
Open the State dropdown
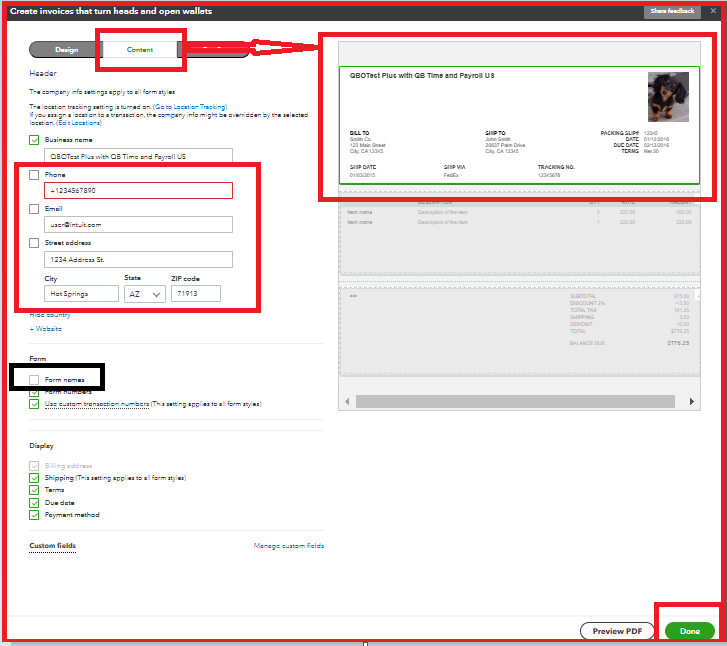pos(145,294)
